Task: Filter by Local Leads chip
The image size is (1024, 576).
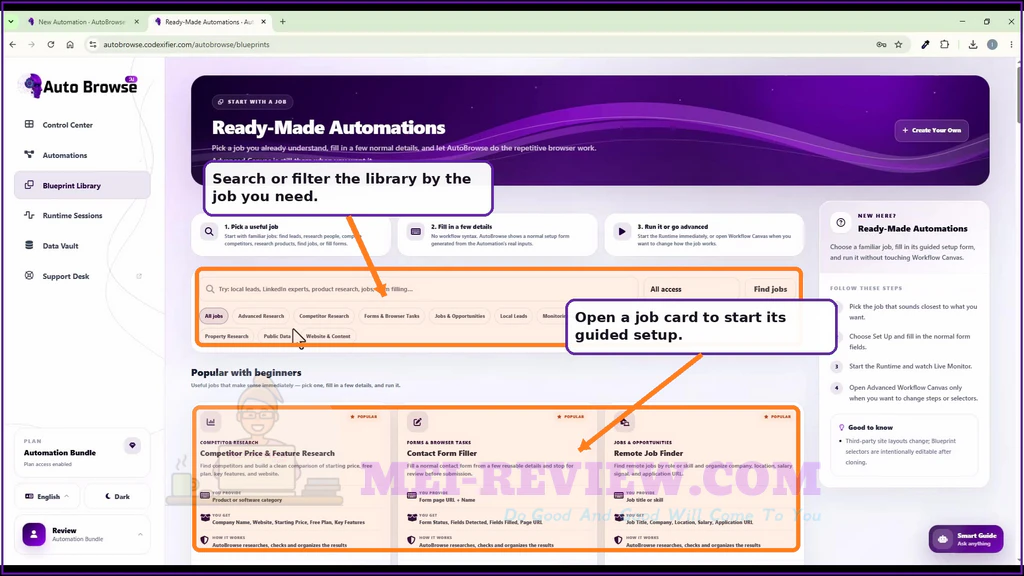Action: (513, 316)
